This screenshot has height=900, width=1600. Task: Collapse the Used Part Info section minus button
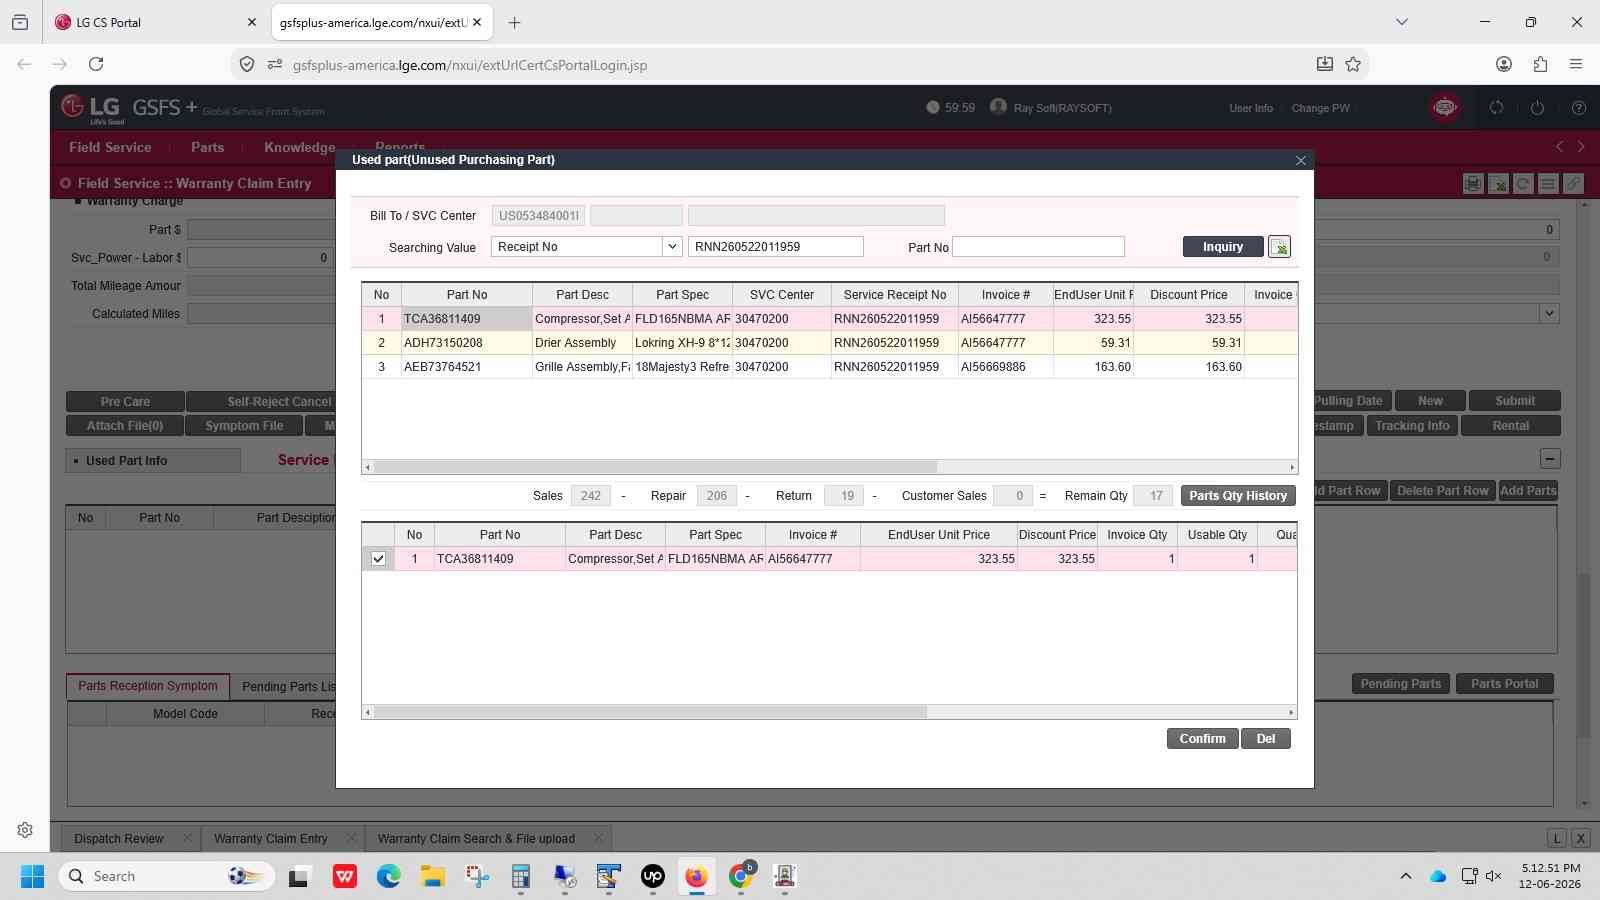click(x=1549, y=459)
